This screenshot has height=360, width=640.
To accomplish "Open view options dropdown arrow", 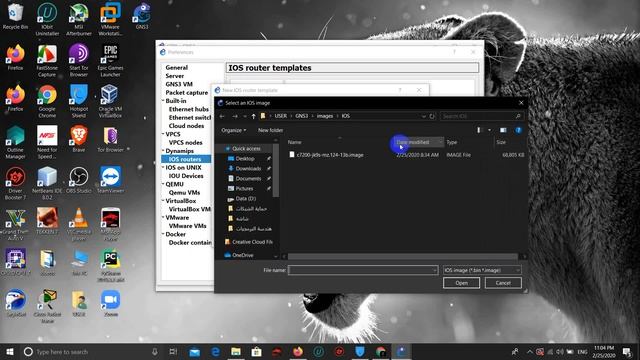I will click(x=489, y=130).
